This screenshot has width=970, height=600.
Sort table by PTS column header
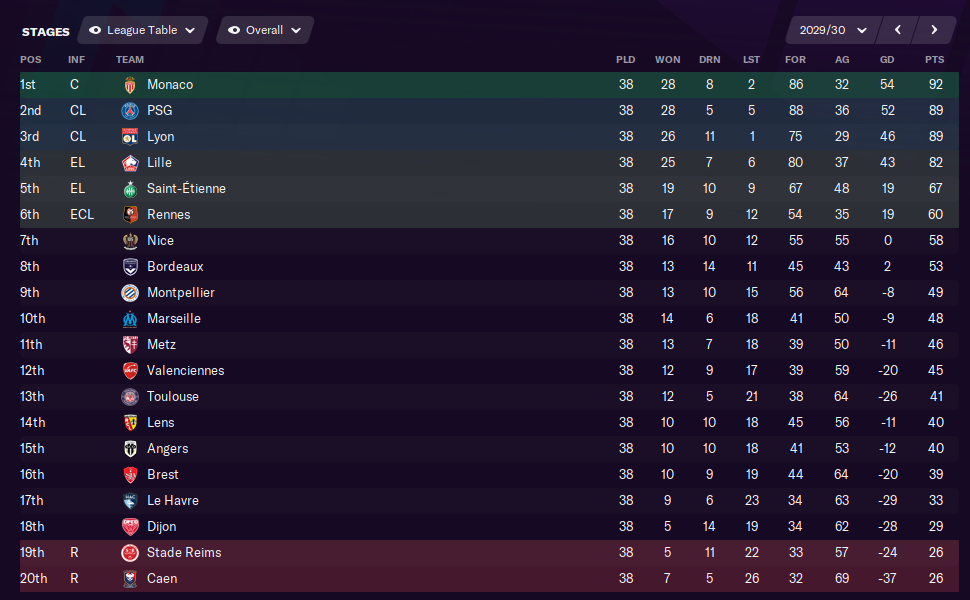tap(934, 59)
